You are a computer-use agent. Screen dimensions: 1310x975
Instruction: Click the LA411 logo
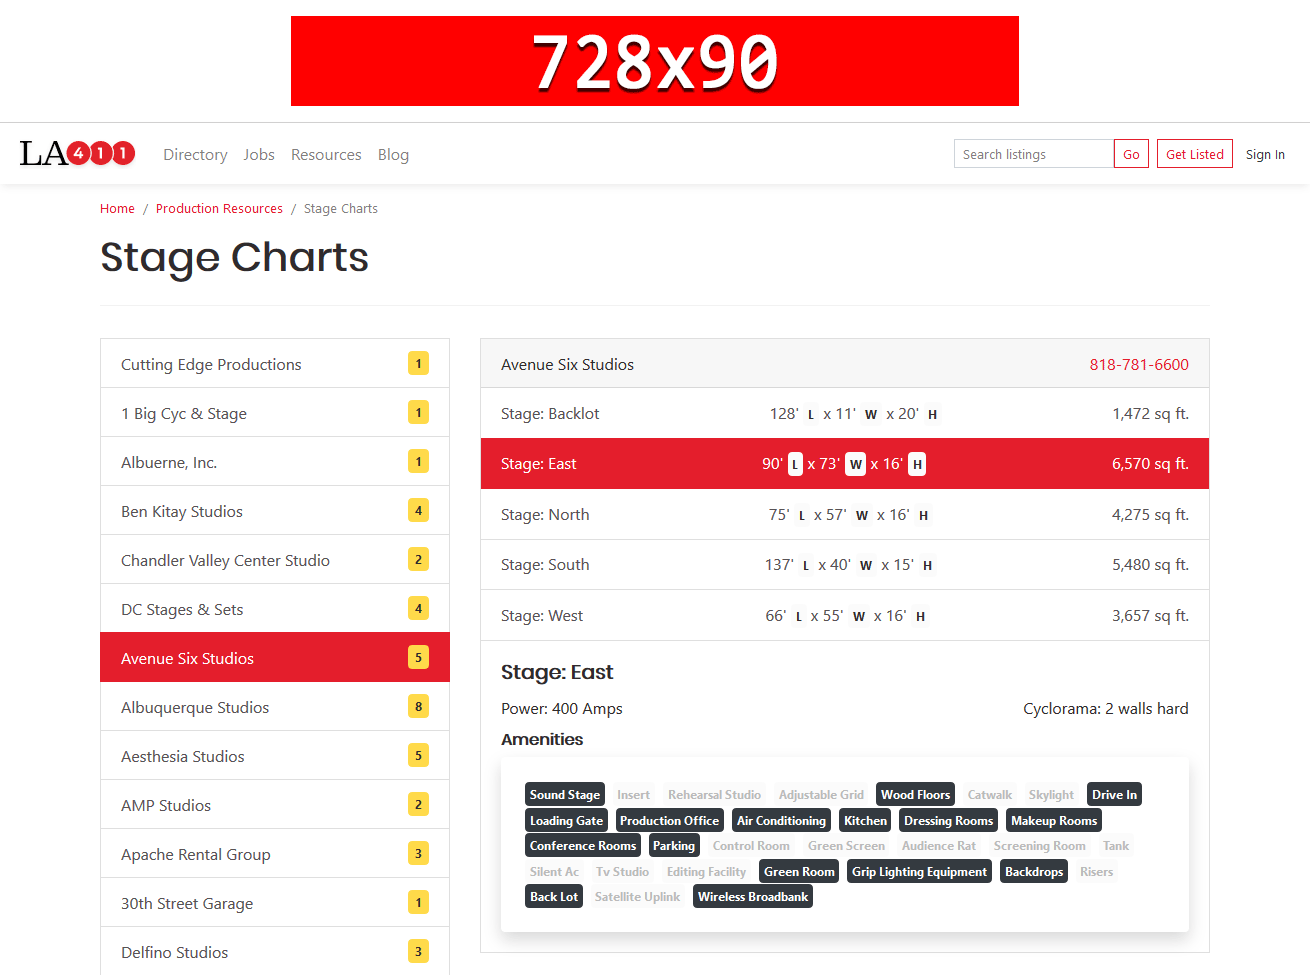pyautogui.click(x=77, y=153)
